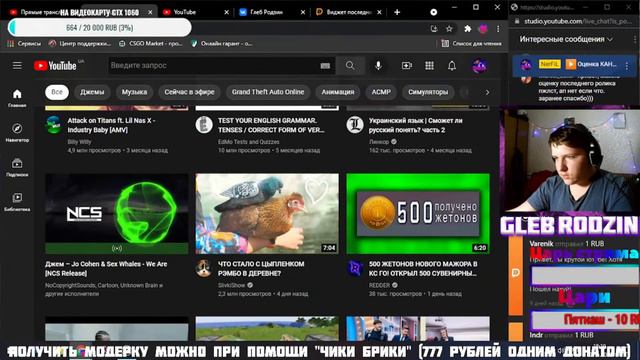Screen dimensions: 640x360
Task: Select the Музыка filter chip
Action: [134, 92]
